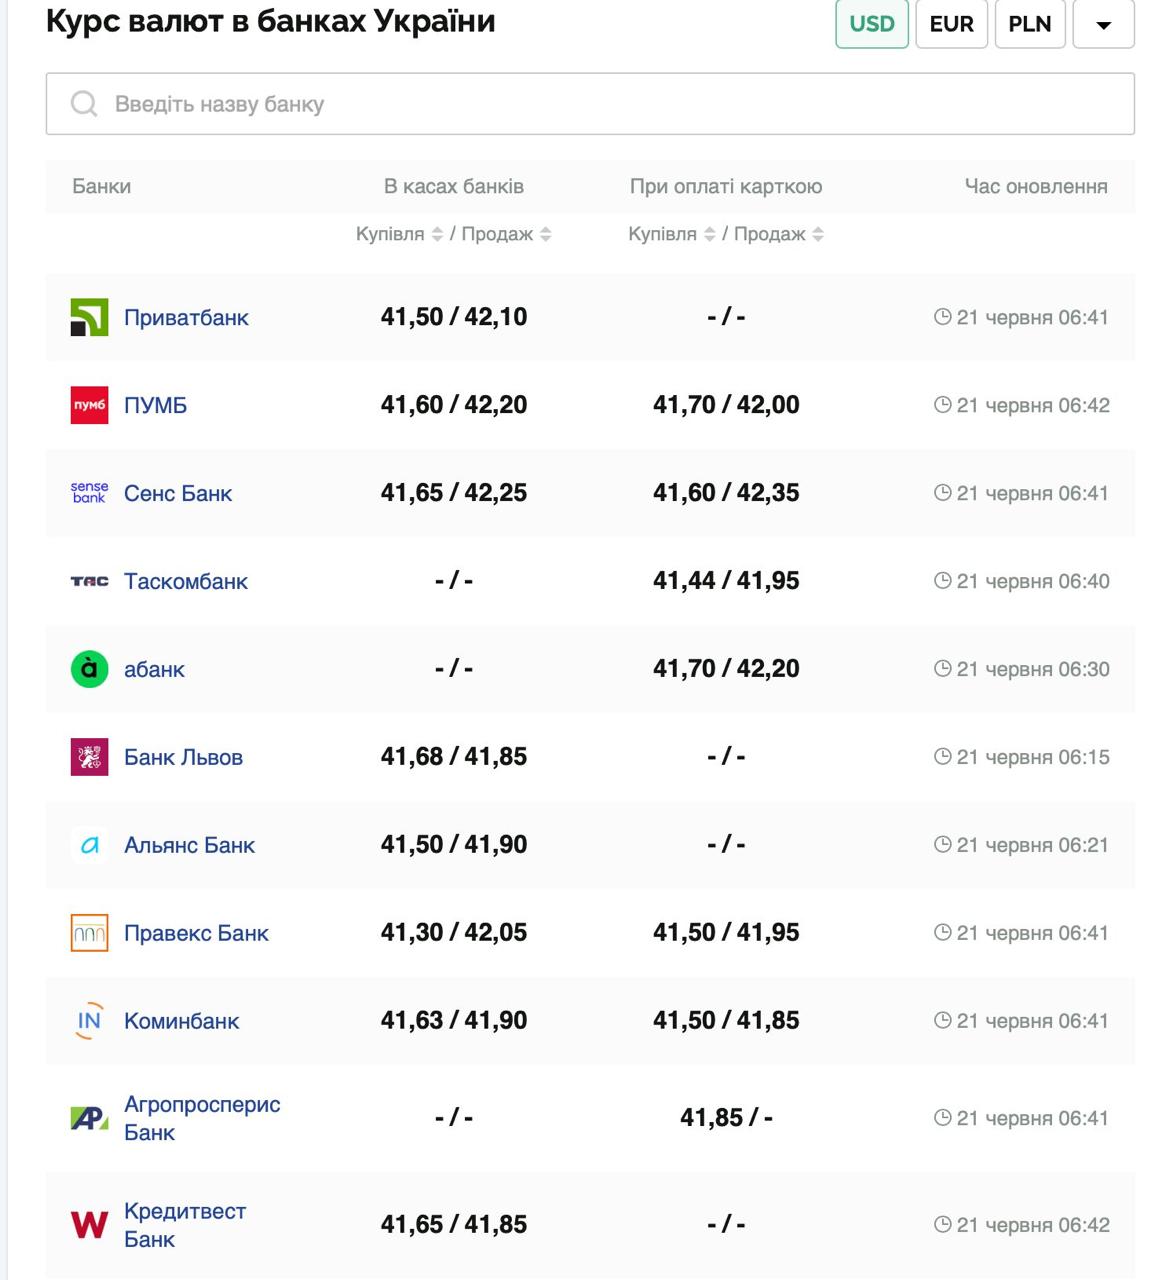
Task: Click the Агропросперис Банк AP logo
Action: coord(89,1118)
